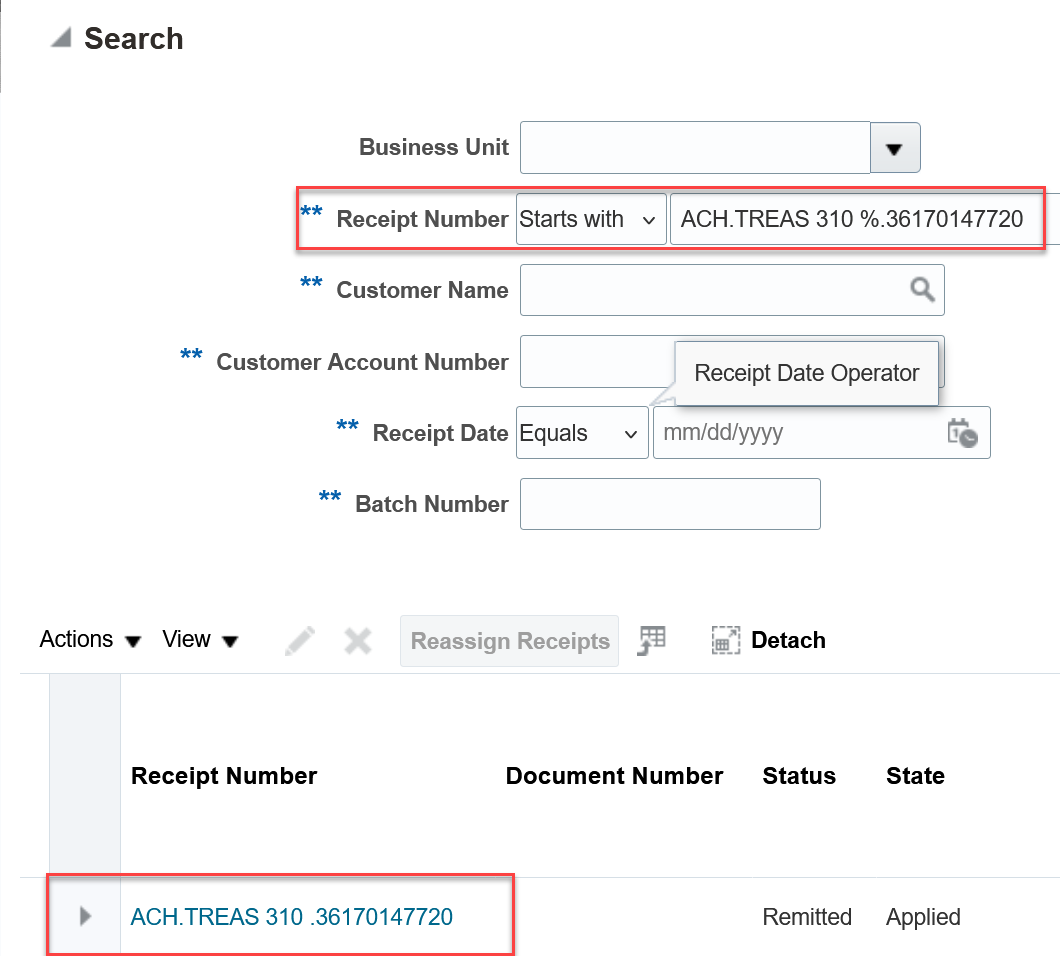Click the Document Number column header

(x=615, y=775)
